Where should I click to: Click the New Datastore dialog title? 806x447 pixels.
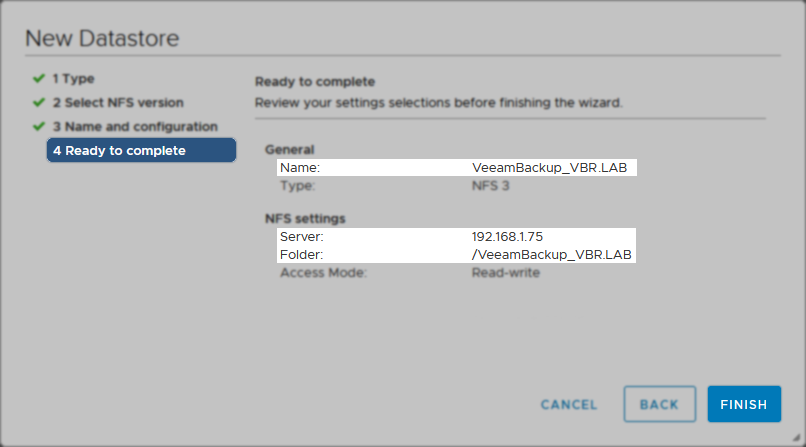(x=102, y=38)
